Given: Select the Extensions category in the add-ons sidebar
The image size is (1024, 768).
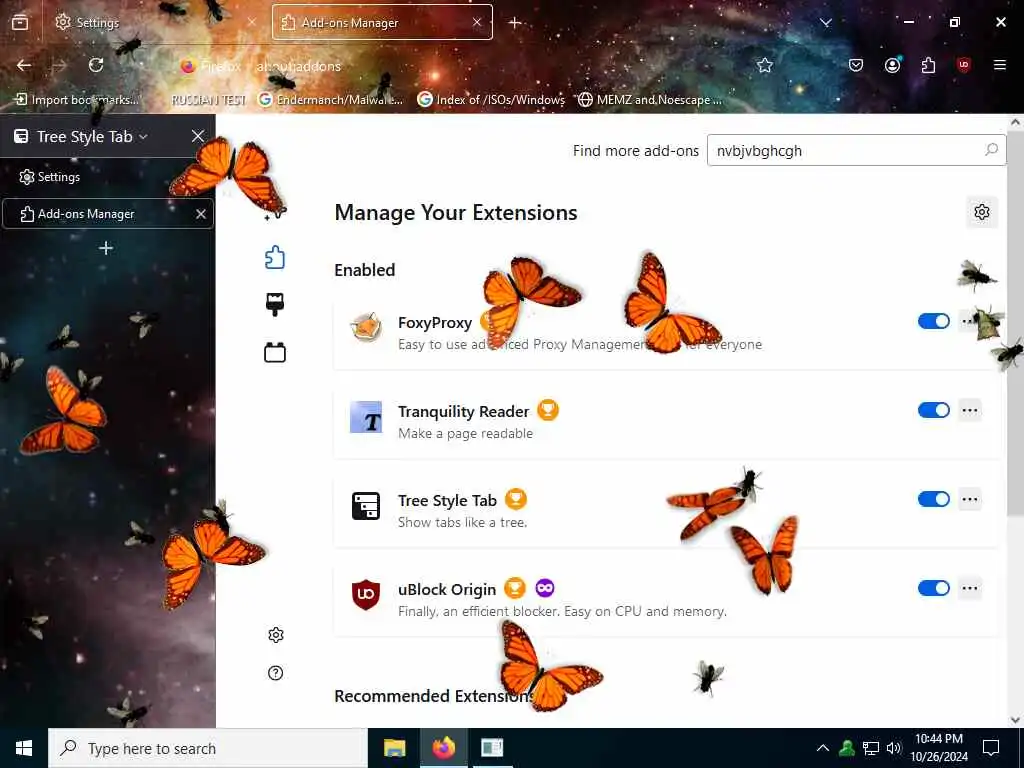Looking at the screenshot, I should (x=275, y=257).
